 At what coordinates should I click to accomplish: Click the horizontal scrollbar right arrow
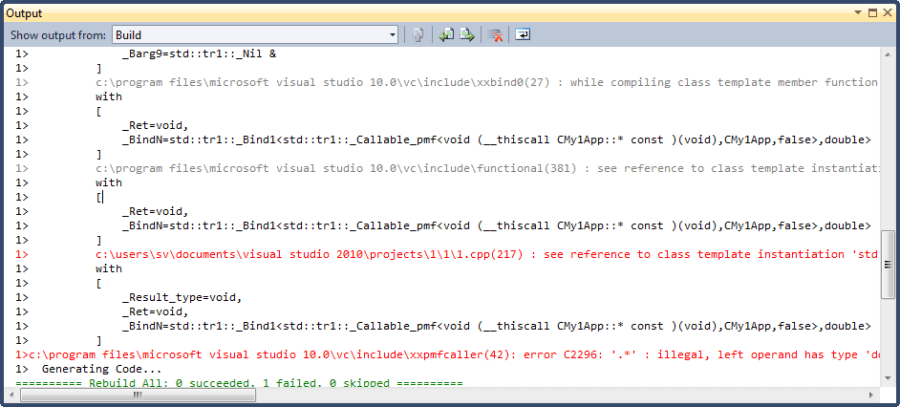coord(871,395)
